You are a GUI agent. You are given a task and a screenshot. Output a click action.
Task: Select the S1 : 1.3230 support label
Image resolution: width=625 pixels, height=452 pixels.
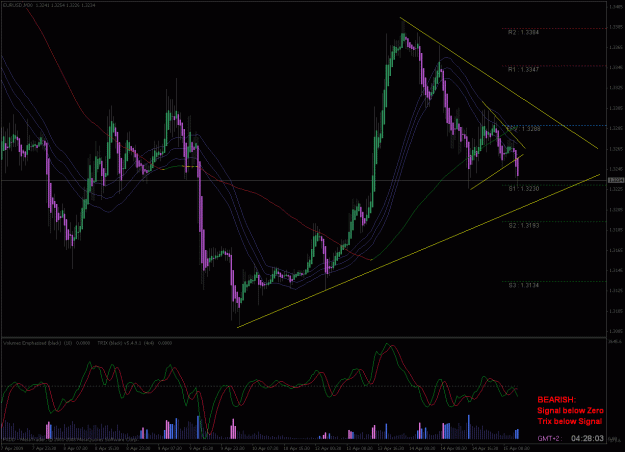click(x=523, y=189)
